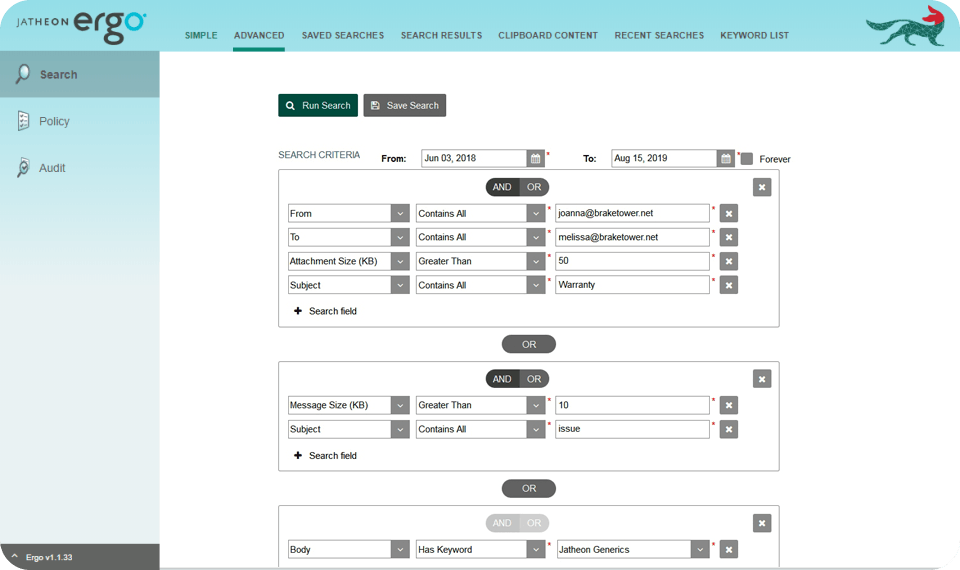Click the From date field Jun 03, 2018
The height and width of the screenshot is (570, 960).
coord(474,159)
